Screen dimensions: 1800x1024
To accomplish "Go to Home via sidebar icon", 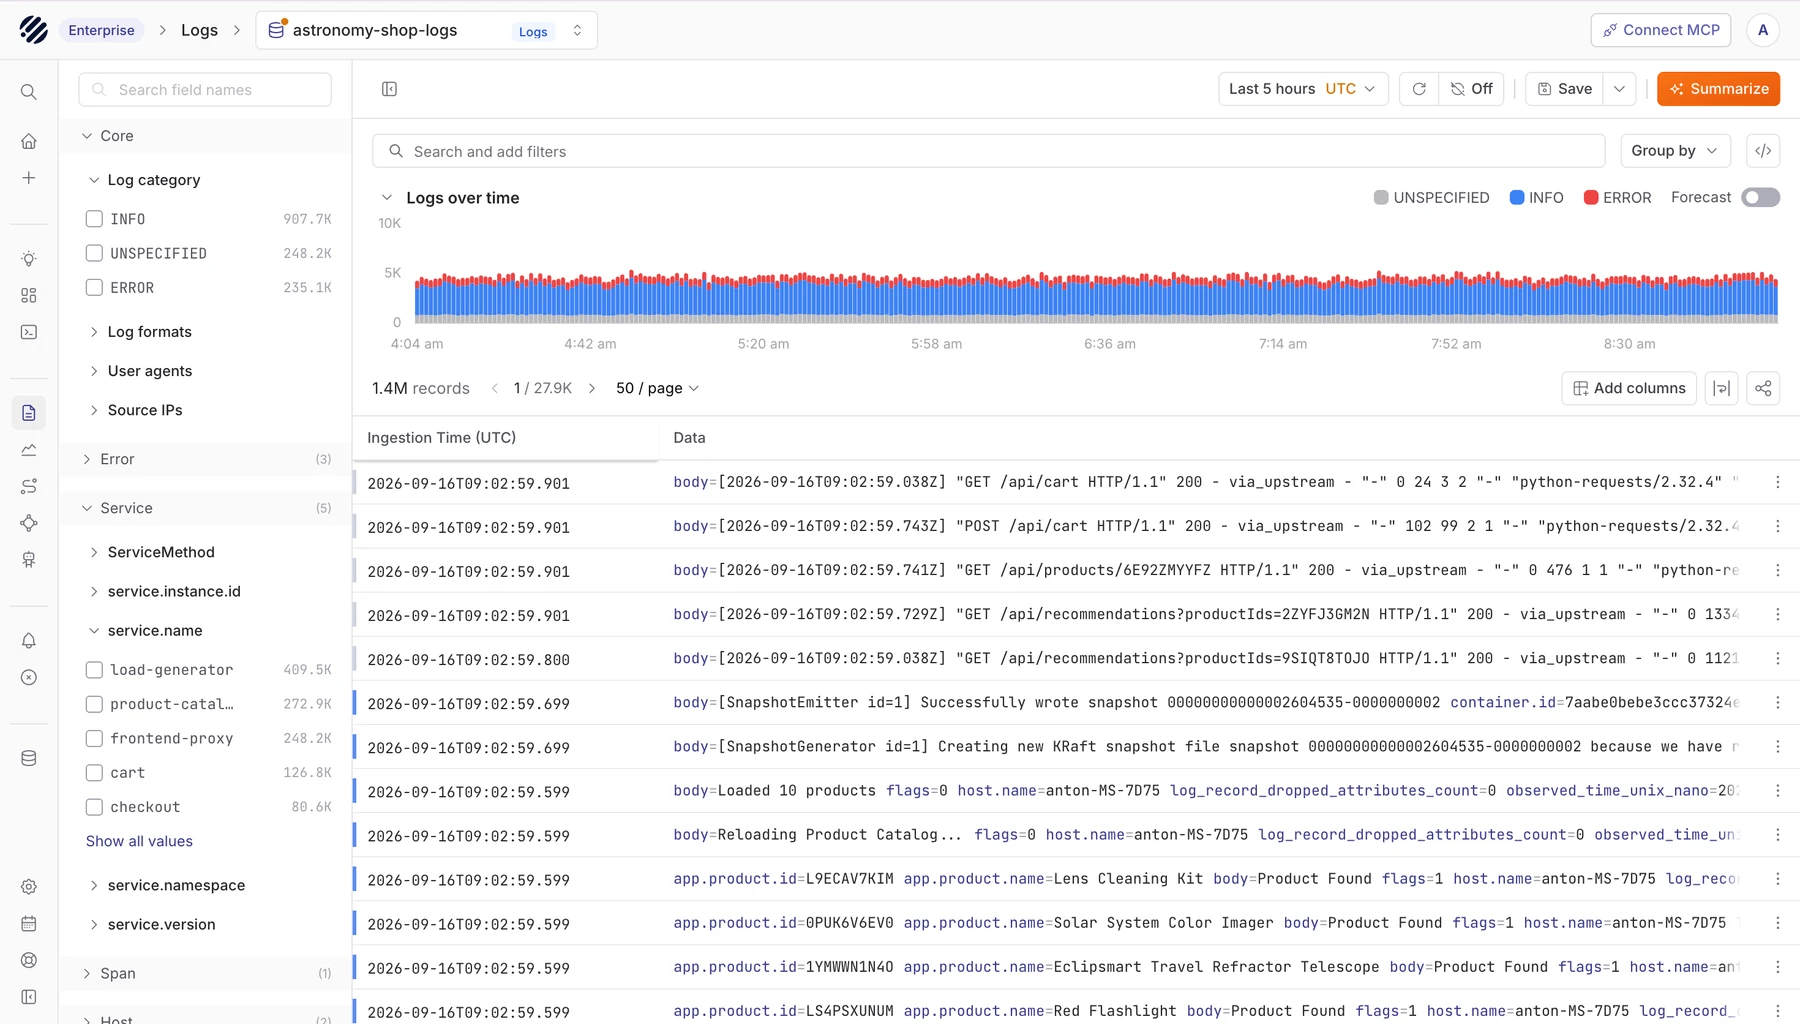I will (x=29, y=141).
